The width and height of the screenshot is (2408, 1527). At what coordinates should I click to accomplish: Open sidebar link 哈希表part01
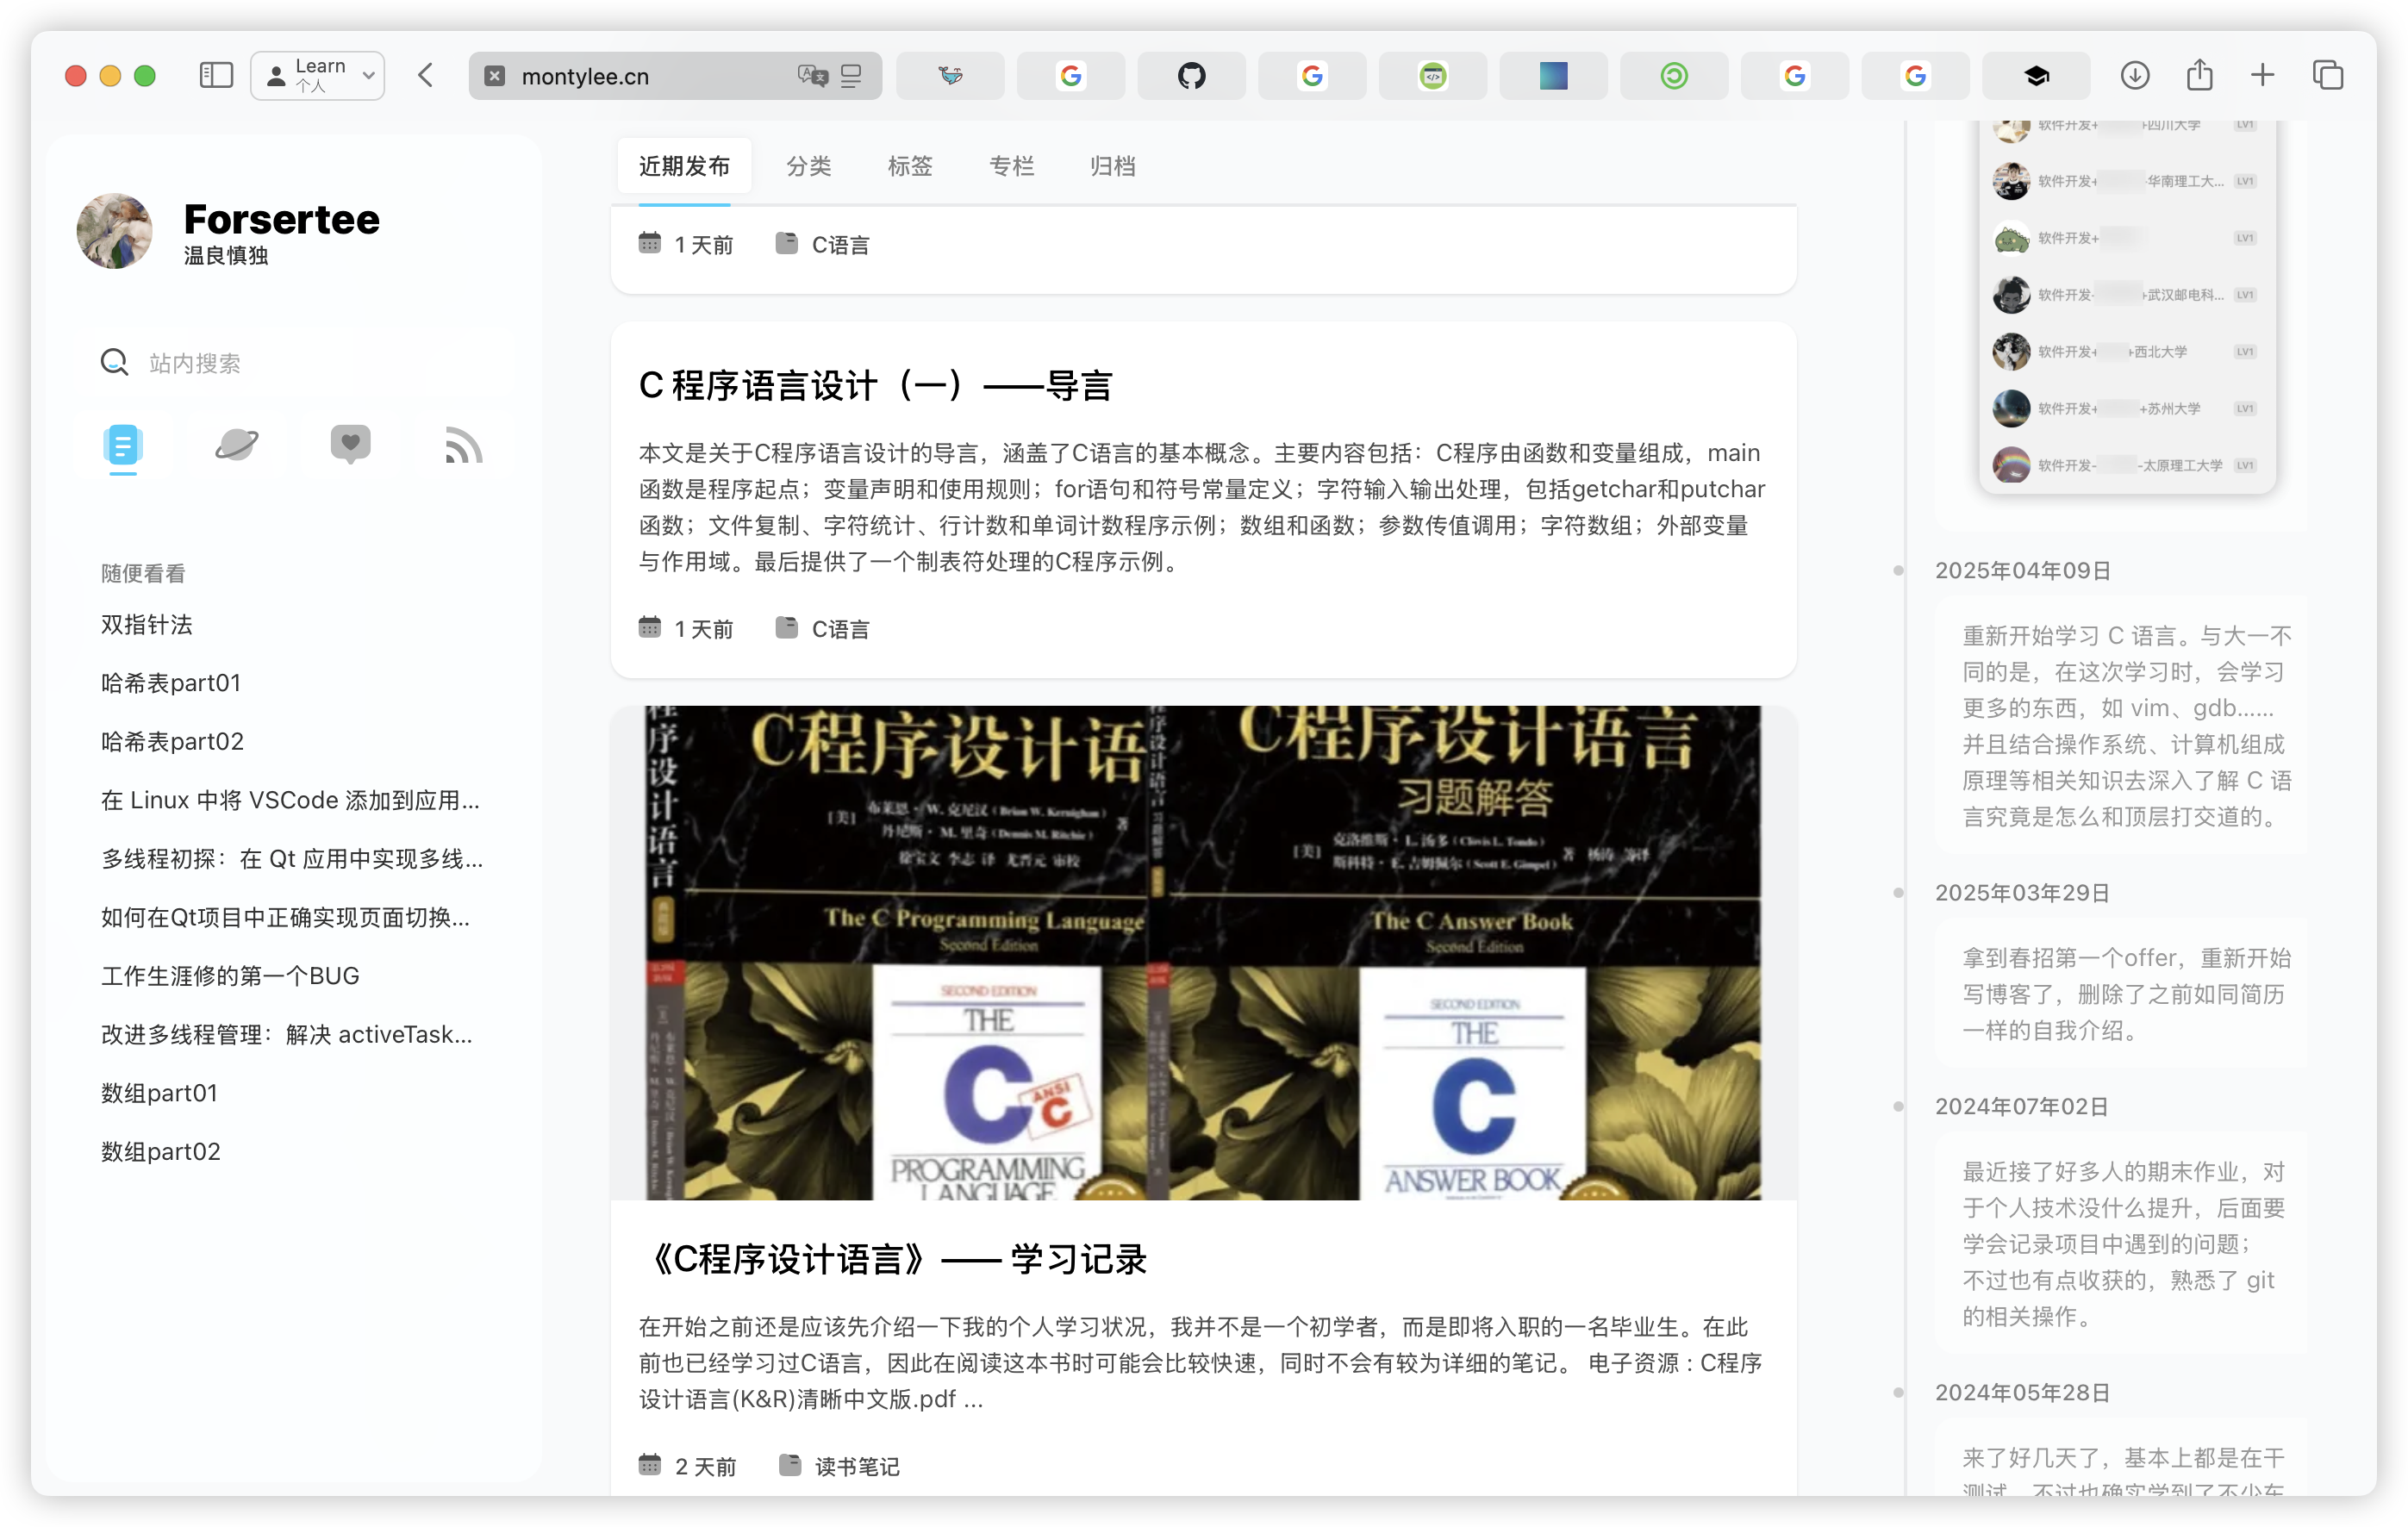(x=171, y=683)
